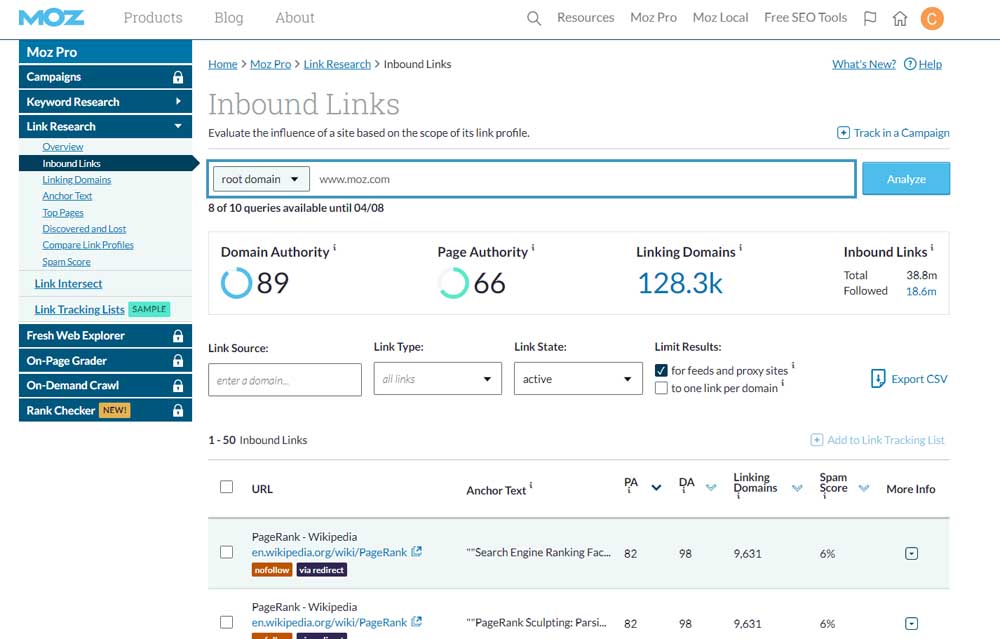The width and height of the screenshot is (1000, 639).
Task: Open the What's New? link
Action: 864,64
